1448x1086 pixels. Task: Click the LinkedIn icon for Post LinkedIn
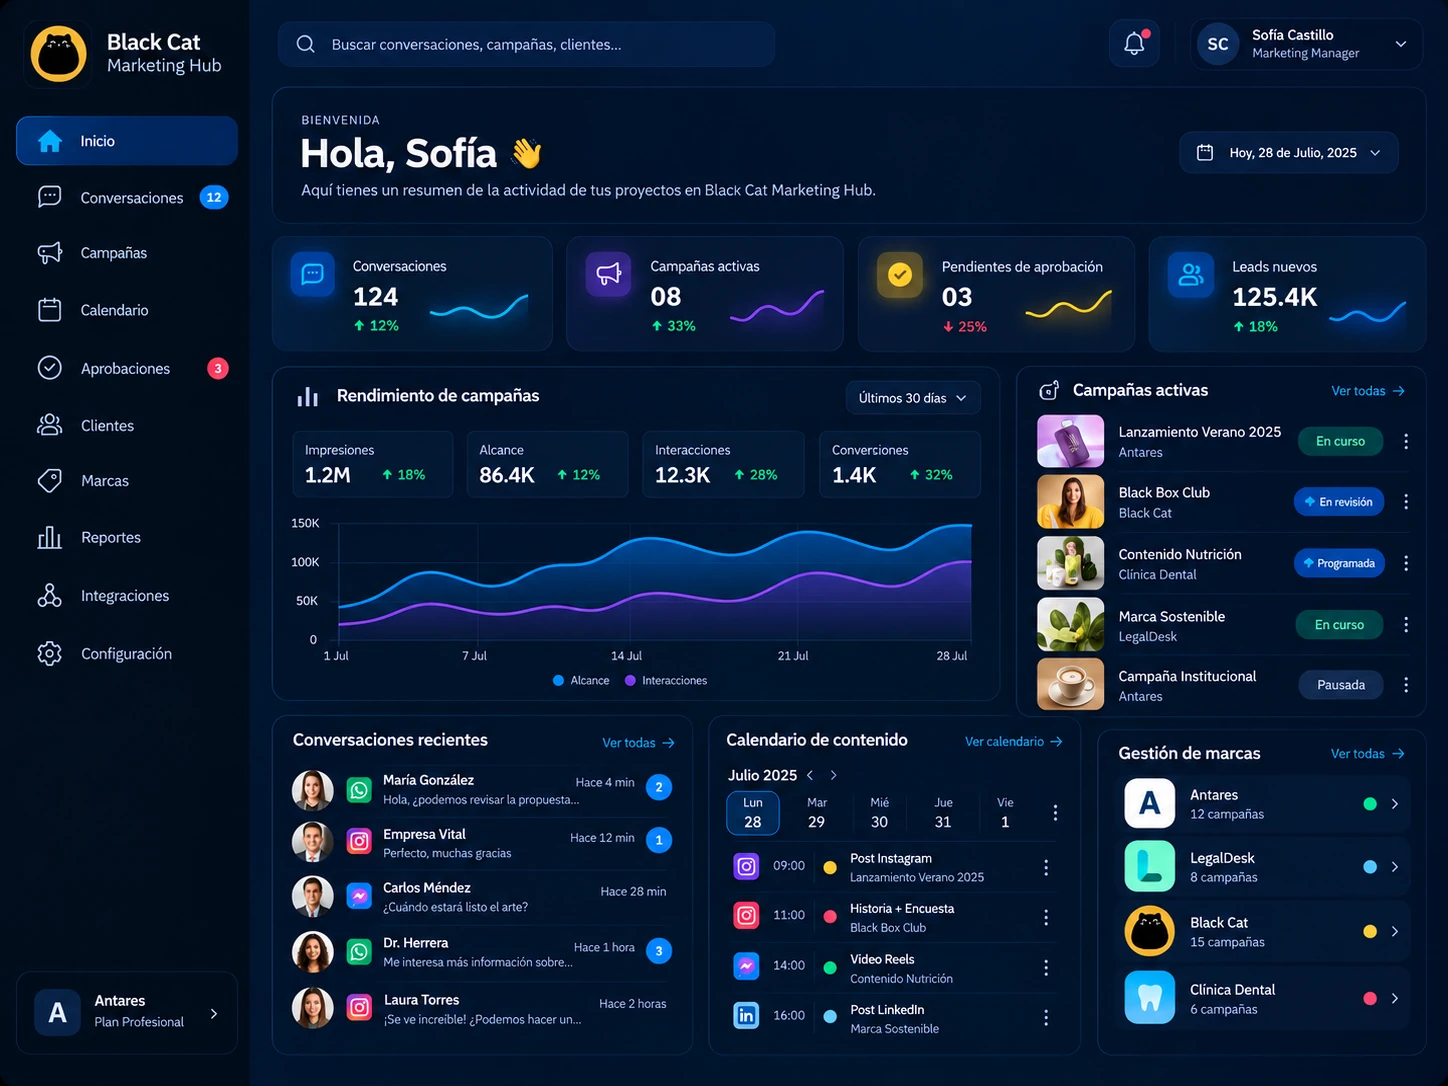pos(746,1016)
